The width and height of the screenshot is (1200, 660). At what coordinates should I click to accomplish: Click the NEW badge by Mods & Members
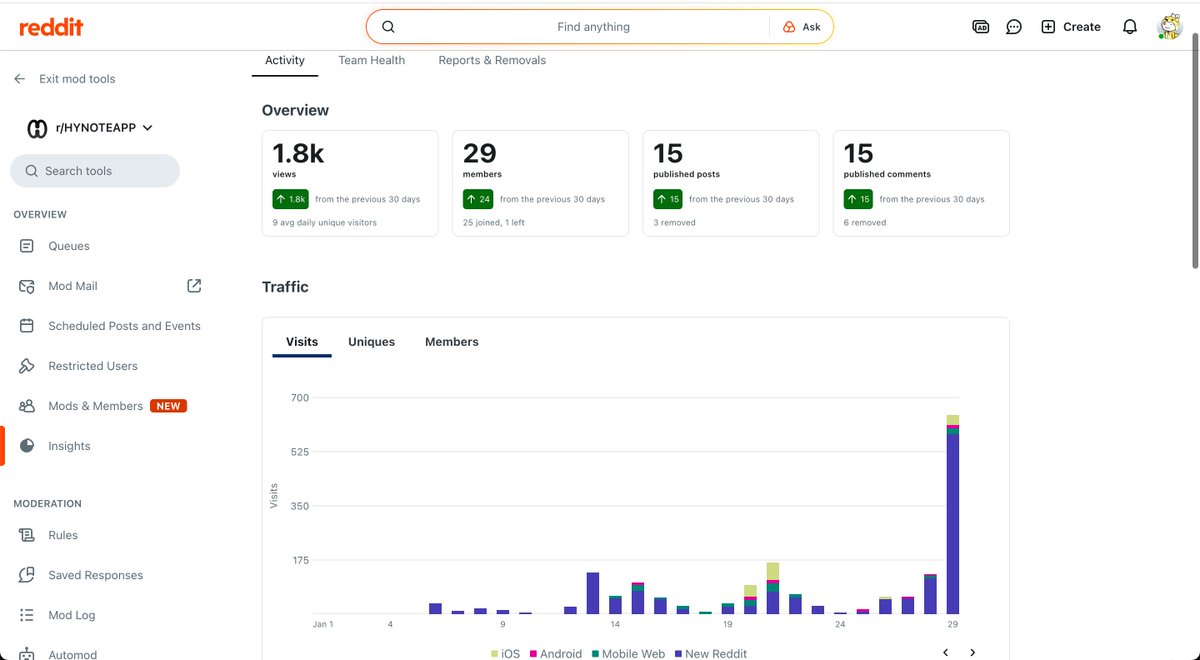click(168, 406)
